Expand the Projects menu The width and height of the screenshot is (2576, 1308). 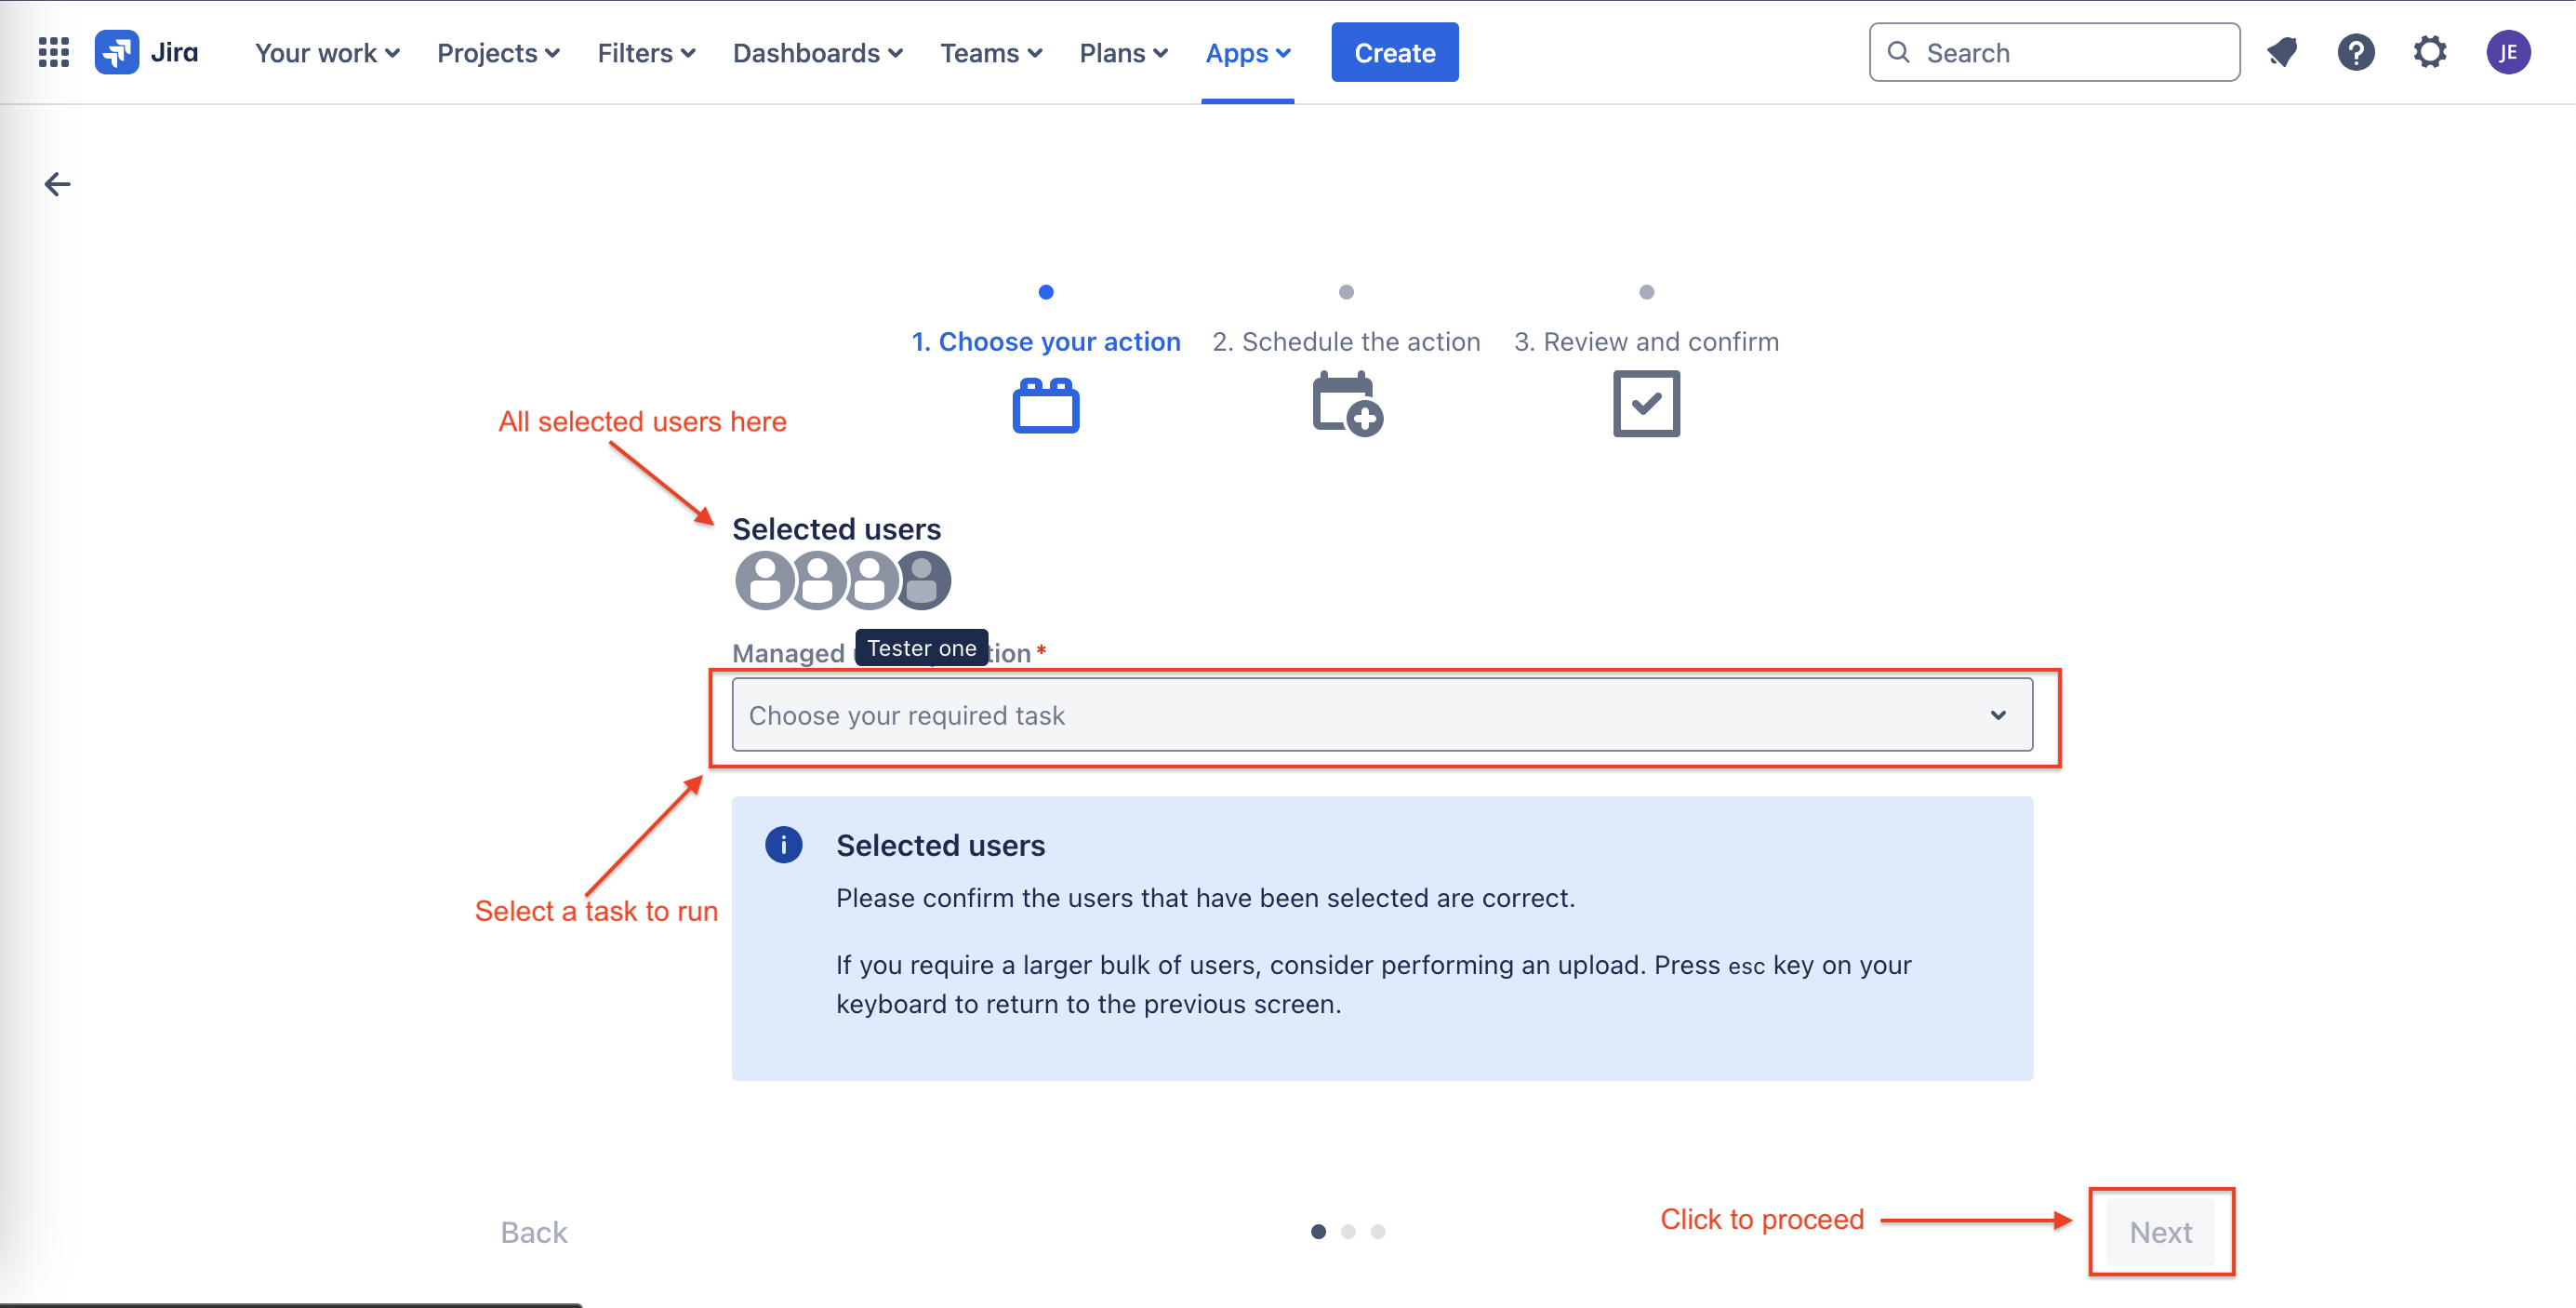click(497, 53)
